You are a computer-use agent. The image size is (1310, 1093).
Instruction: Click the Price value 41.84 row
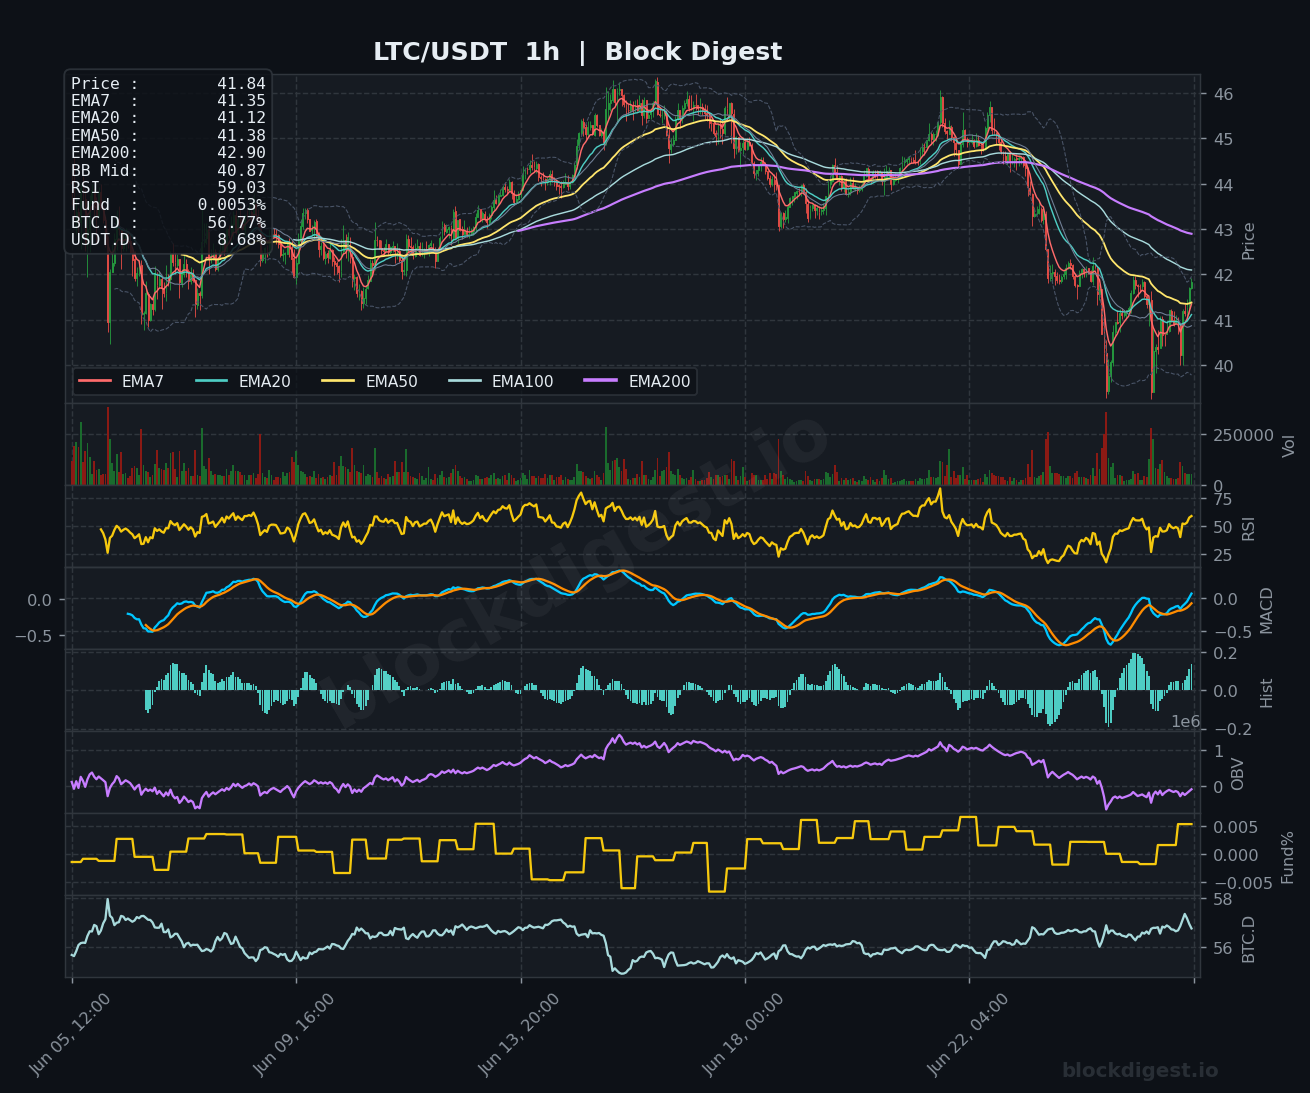tap(168, 84)
